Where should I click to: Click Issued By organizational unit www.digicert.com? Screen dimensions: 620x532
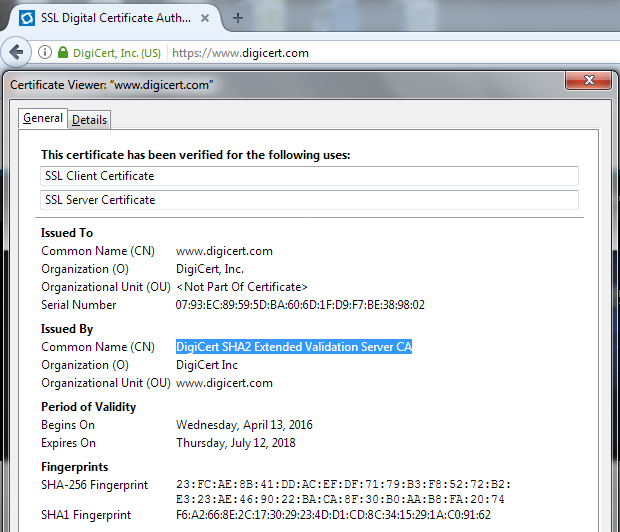(224, 383)
